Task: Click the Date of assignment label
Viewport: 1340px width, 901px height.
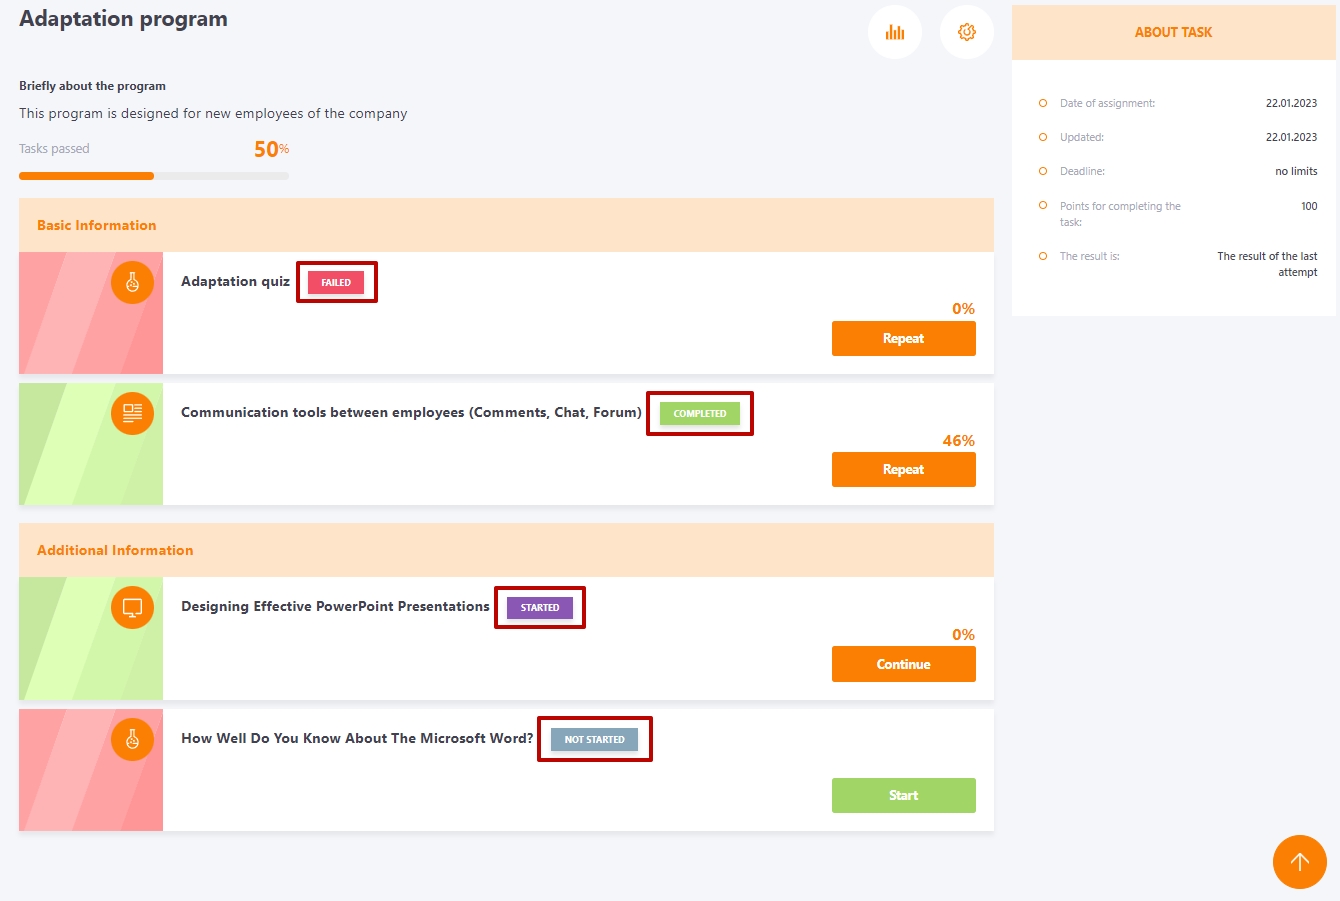Action: click(x=1107, y=103)
